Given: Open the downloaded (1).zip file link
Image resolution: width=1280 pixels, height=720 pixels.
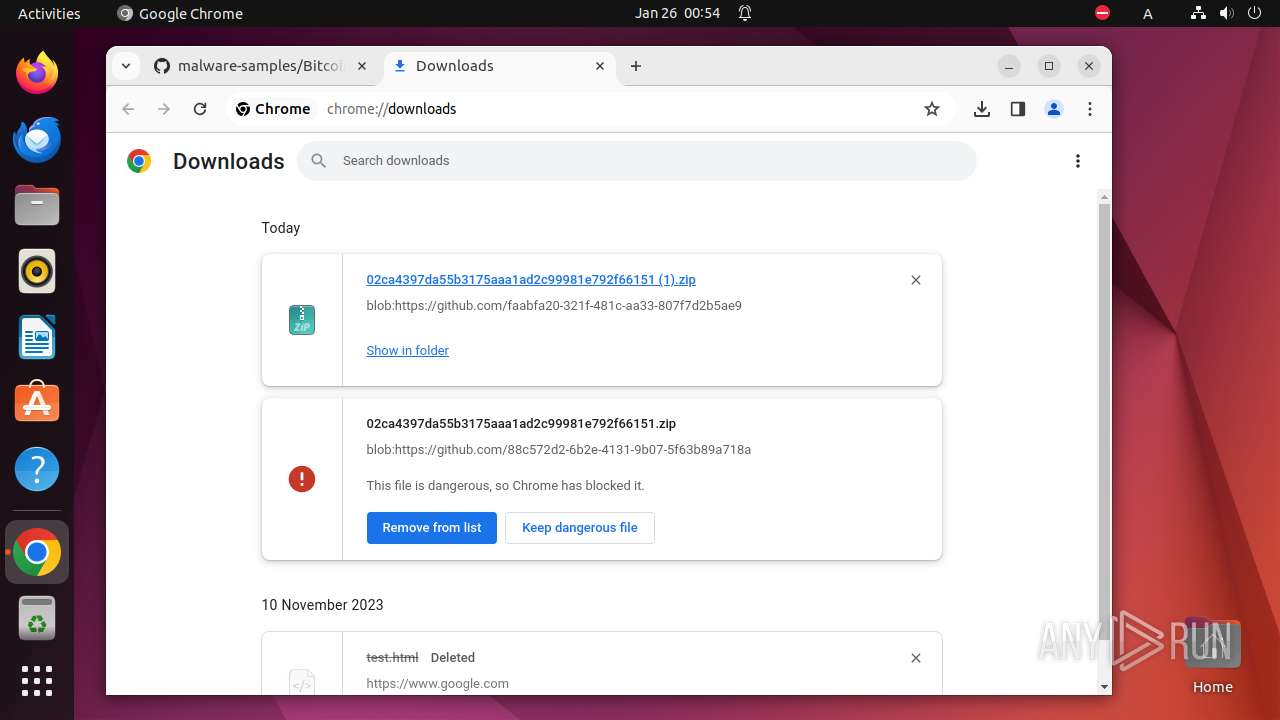Looking at the screenshot, I should [531, 280].
